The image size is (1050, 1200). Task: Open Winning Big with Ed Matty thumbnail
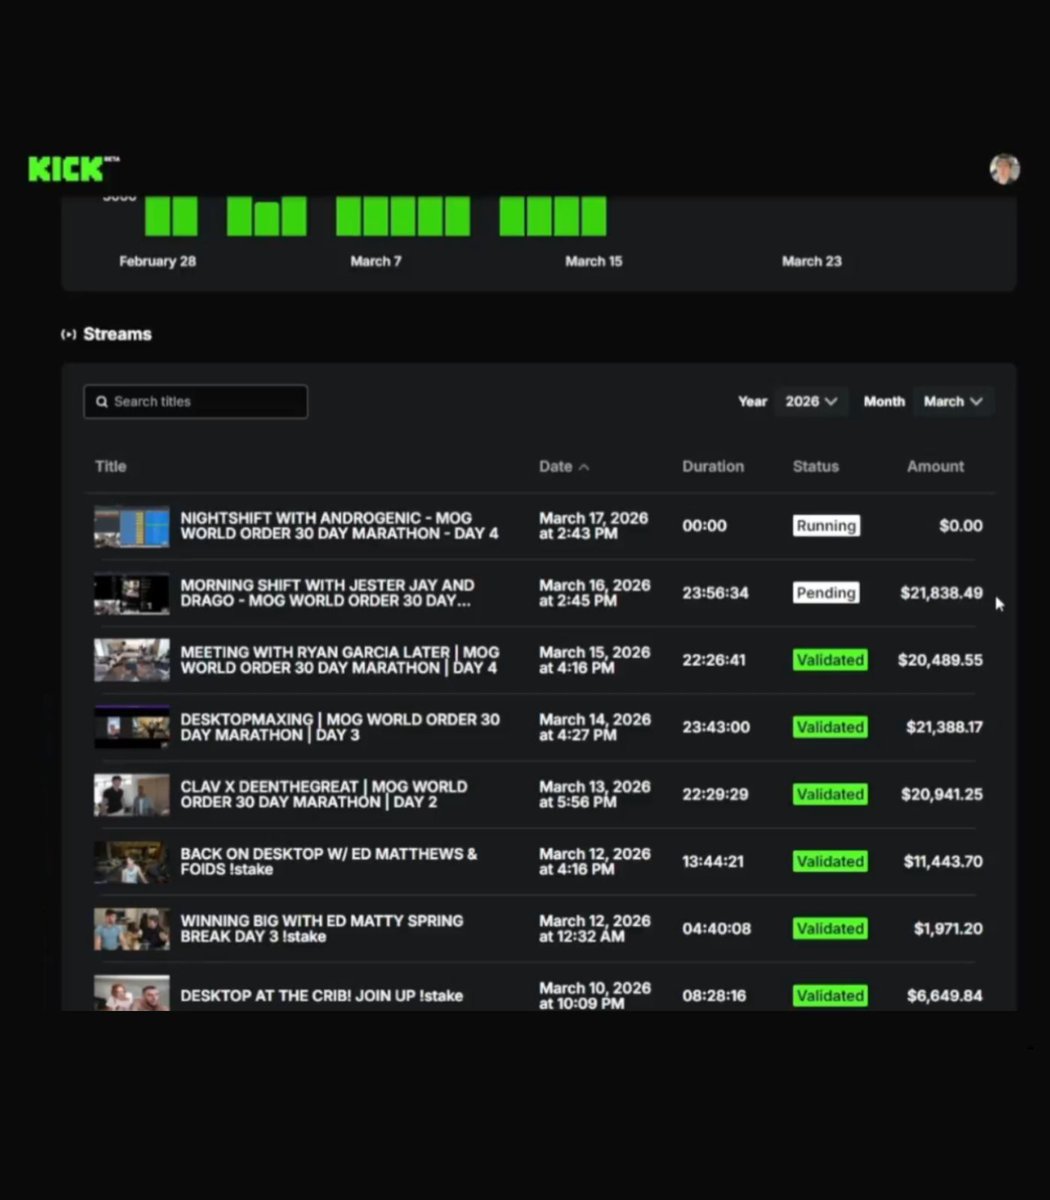[132, 928]
